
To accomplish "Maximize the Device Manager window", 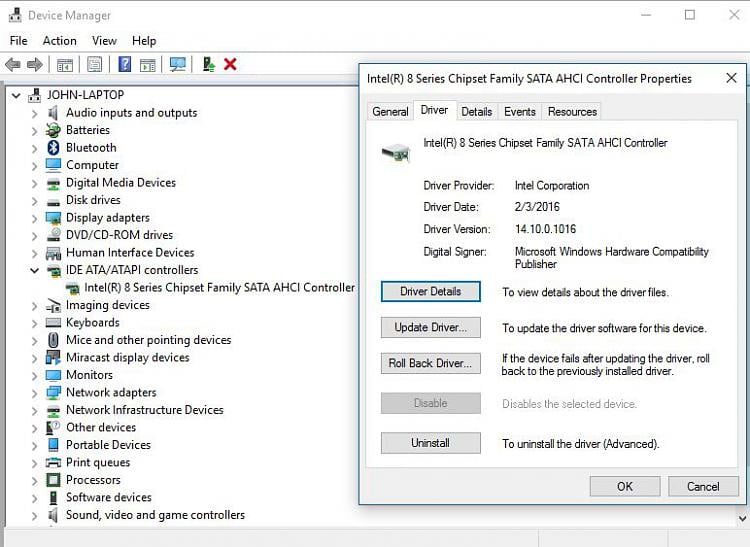I will (x=690, y=15).
